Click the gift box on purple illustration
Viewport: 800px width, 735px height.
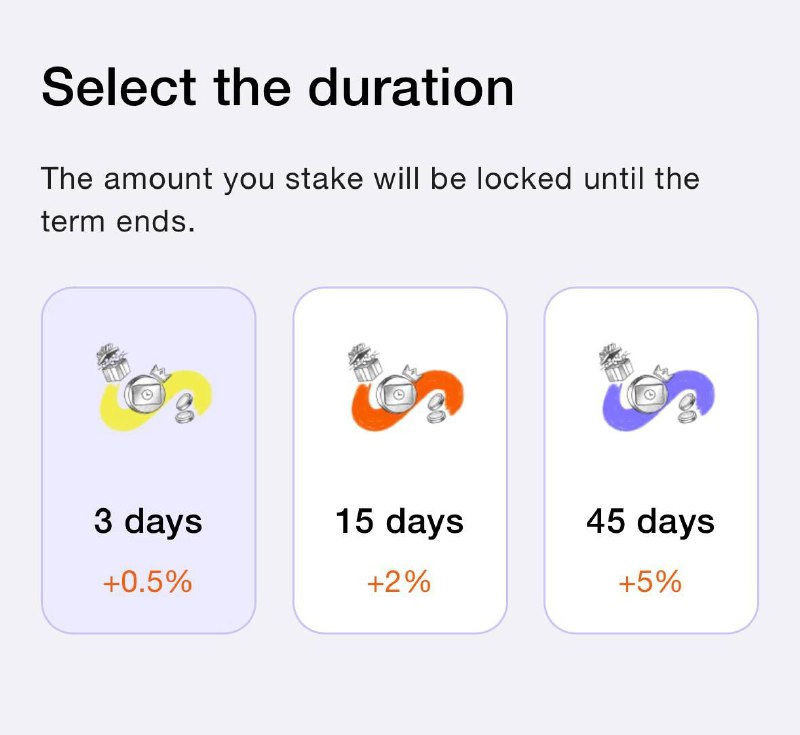pyautogui.click(x=615, y=363)
